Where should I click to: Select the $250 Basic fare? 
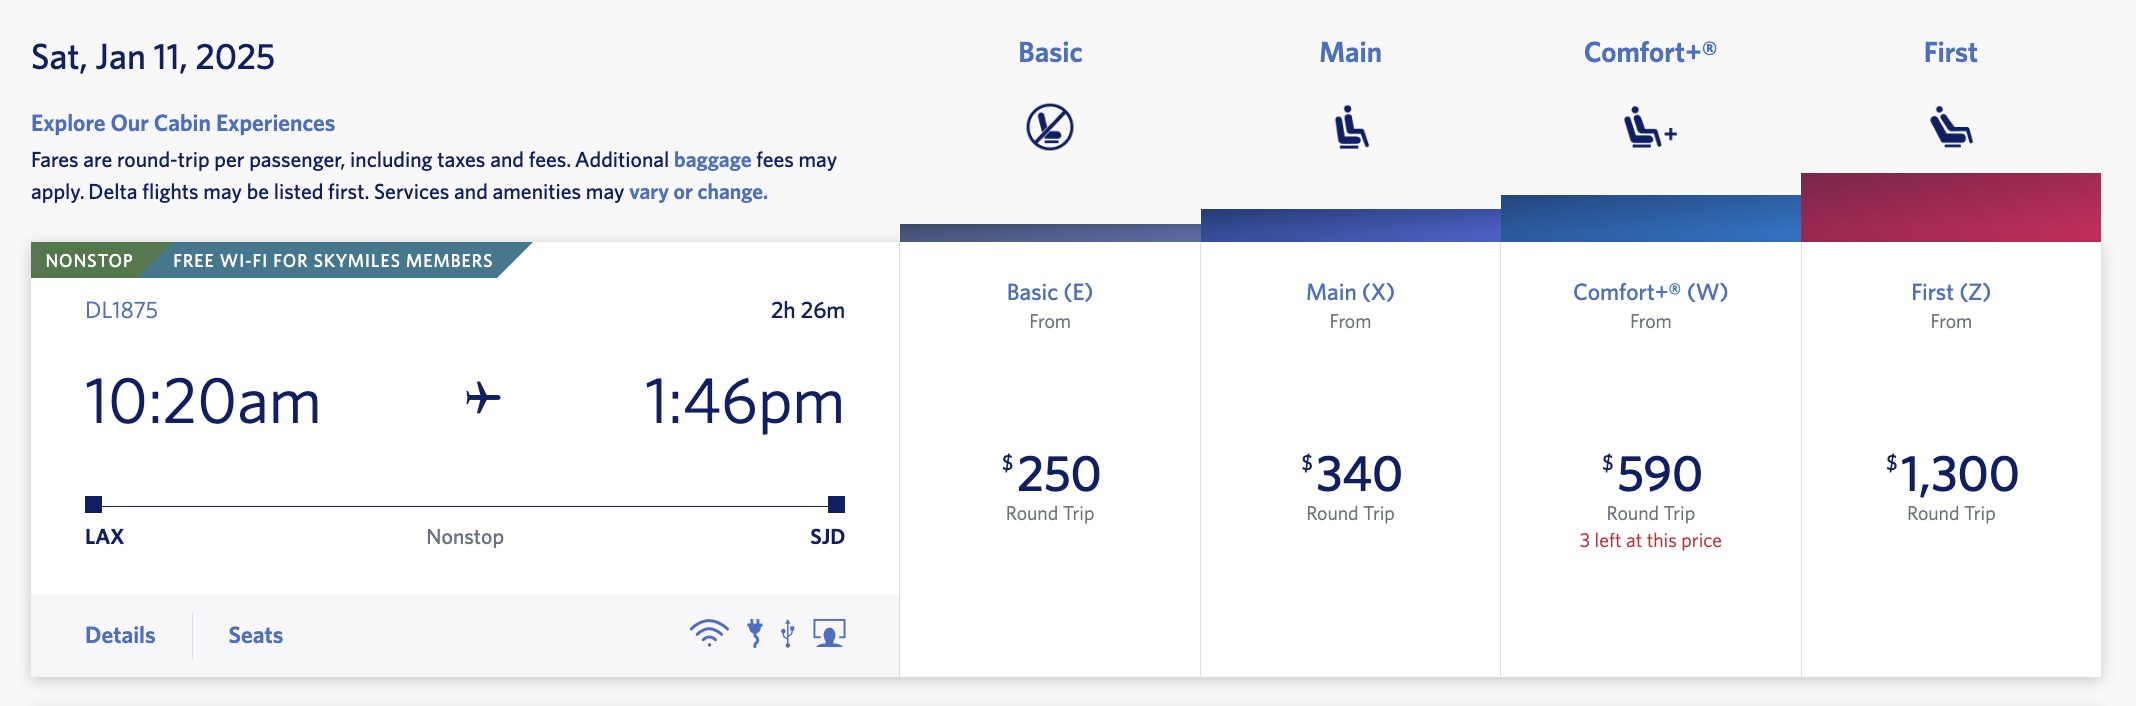point(1048,470)
